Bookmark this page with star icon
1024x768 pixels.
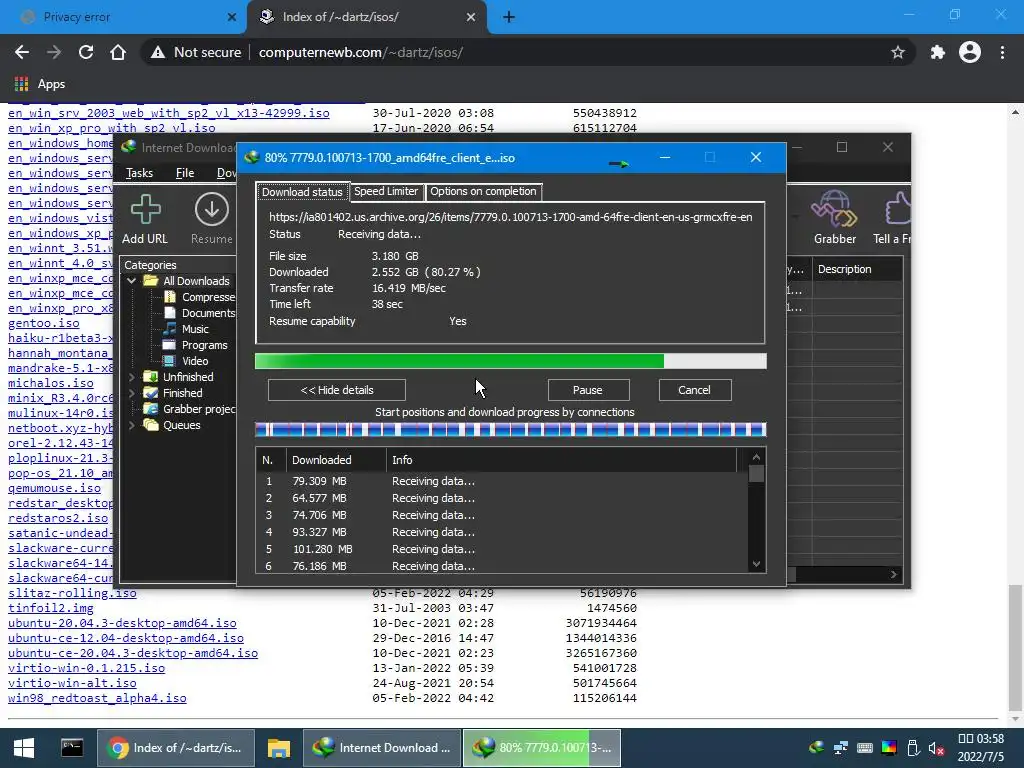pyautogui.click(x=898, y=52)
